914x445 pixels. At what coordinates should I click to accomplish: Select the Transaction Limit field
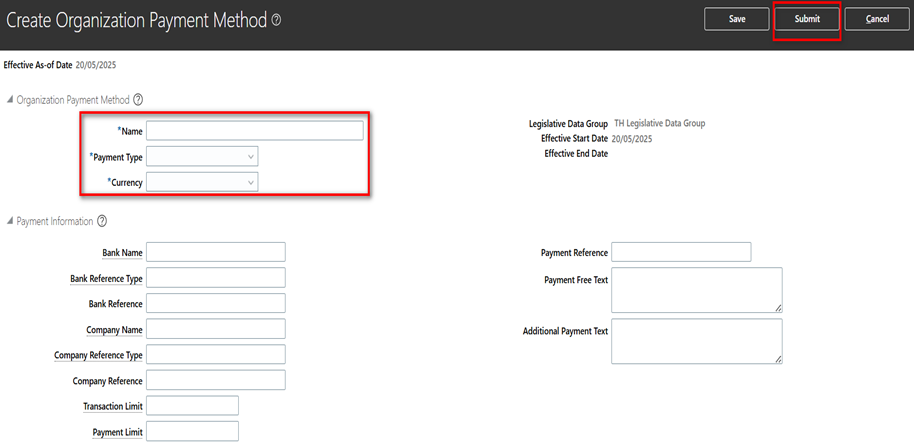192,405
